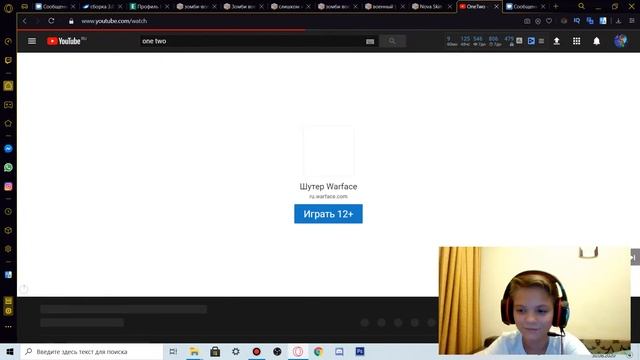The height and width of the screenshot is (360, 640).
Task: Open OBS Studio from the taskbar
Action: (277, 351)
